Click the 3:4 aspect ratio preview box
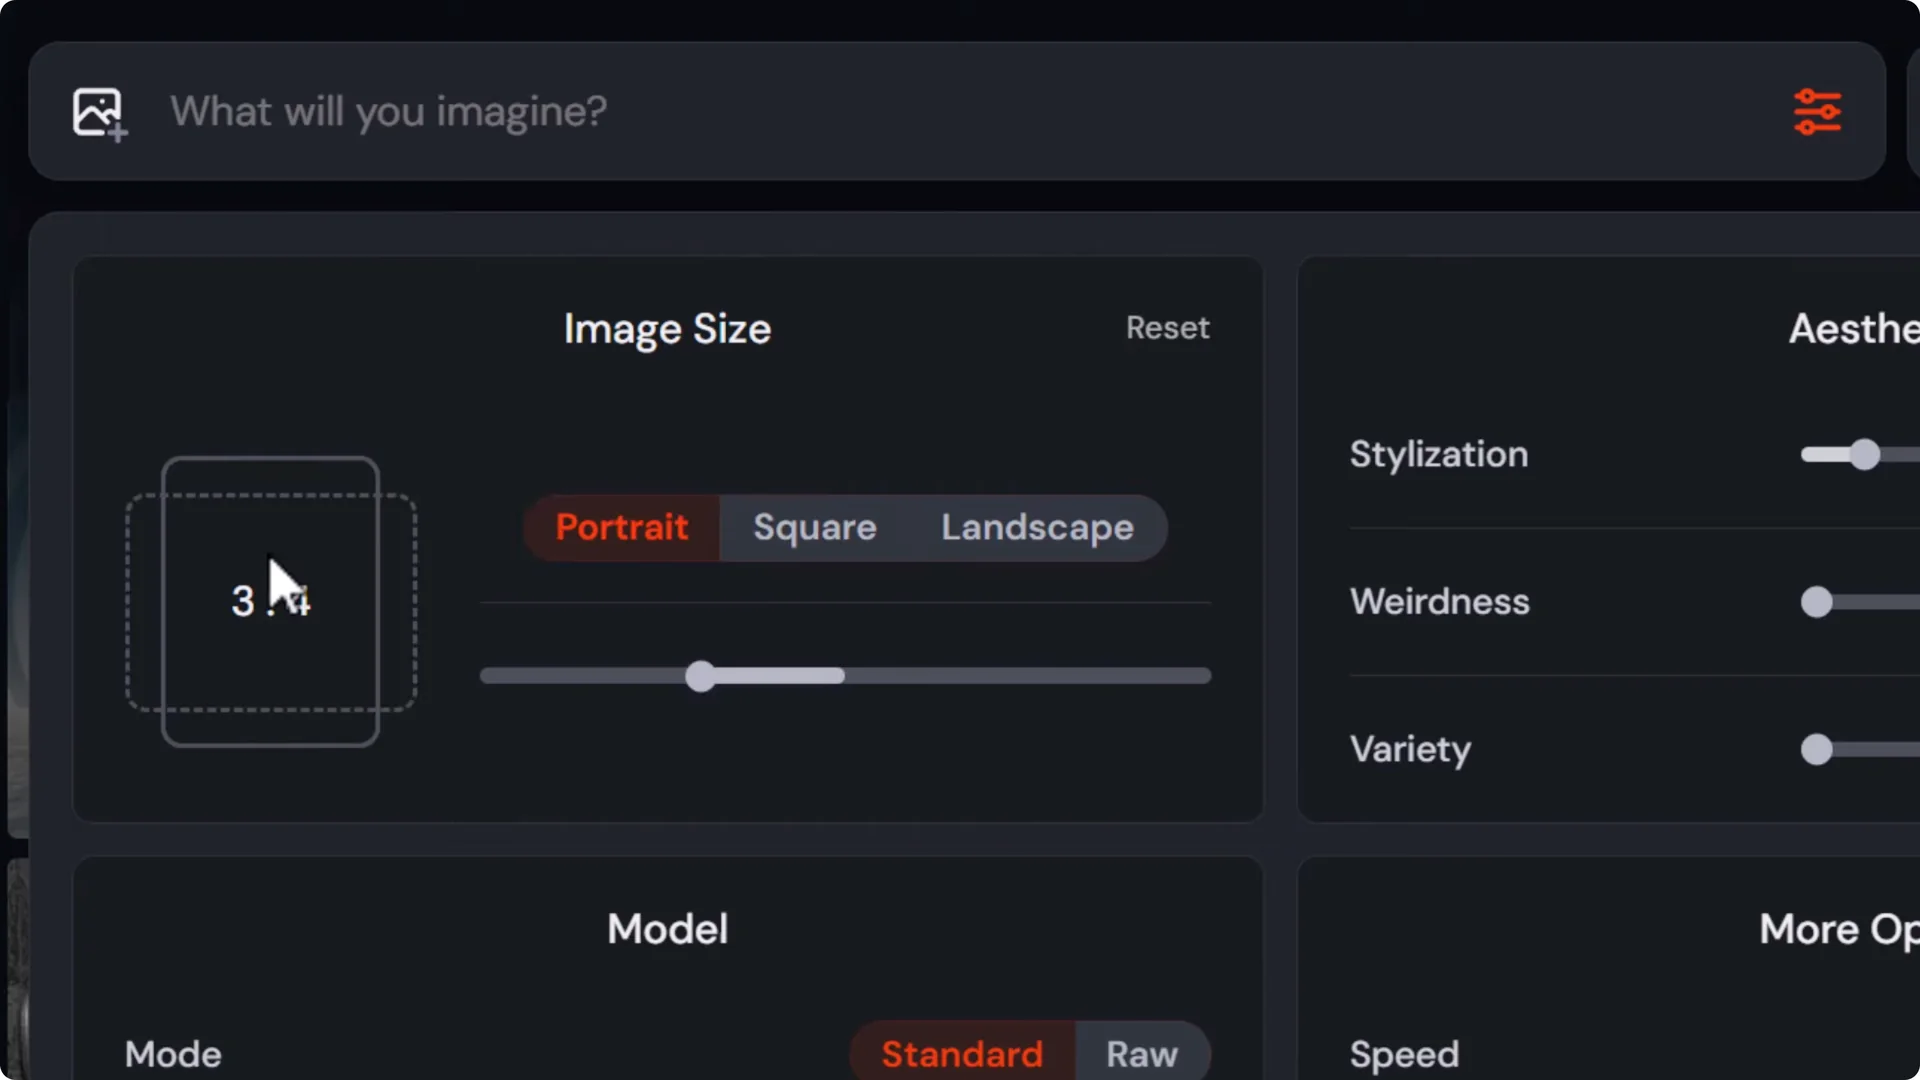This screenshot has width=1920, height=1080. click(270, 600)
